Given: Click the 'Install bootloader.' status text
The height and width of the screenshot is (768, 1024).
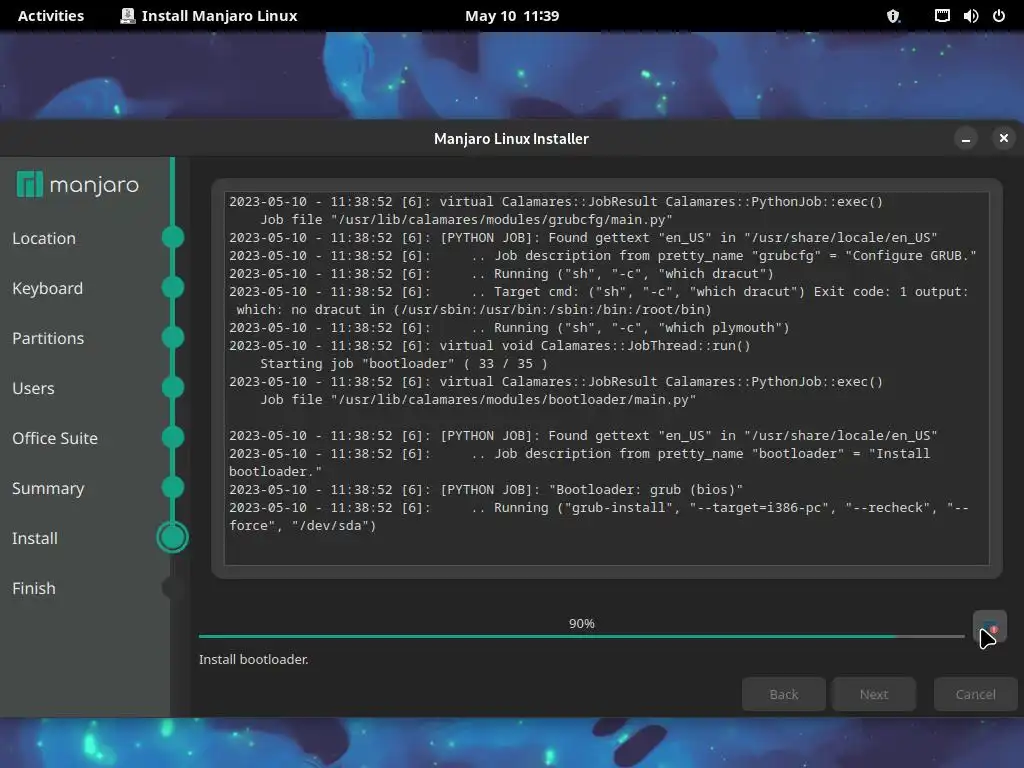Looking at the screenshot, I should (253, 660).
